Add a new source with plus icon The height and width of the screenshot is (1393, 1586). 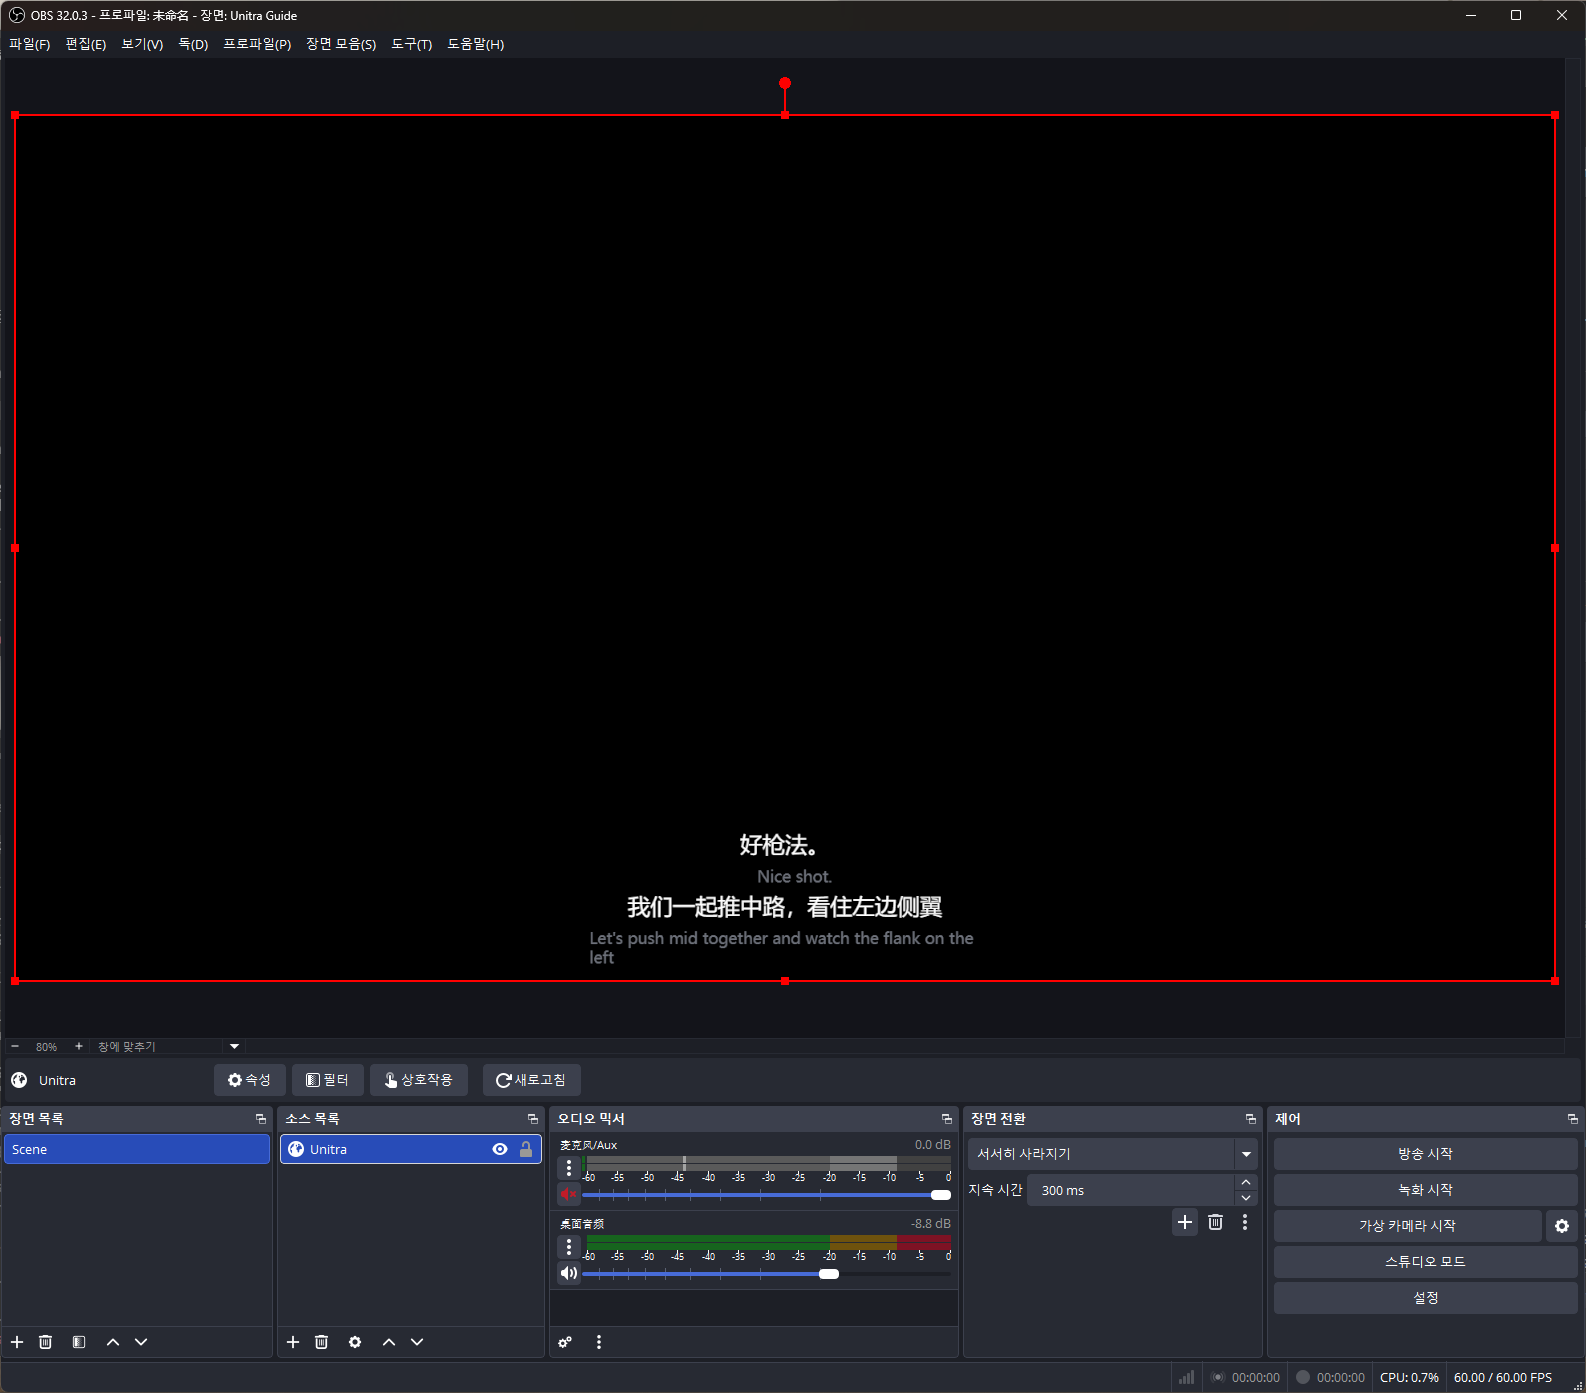tap(293, 1342)
